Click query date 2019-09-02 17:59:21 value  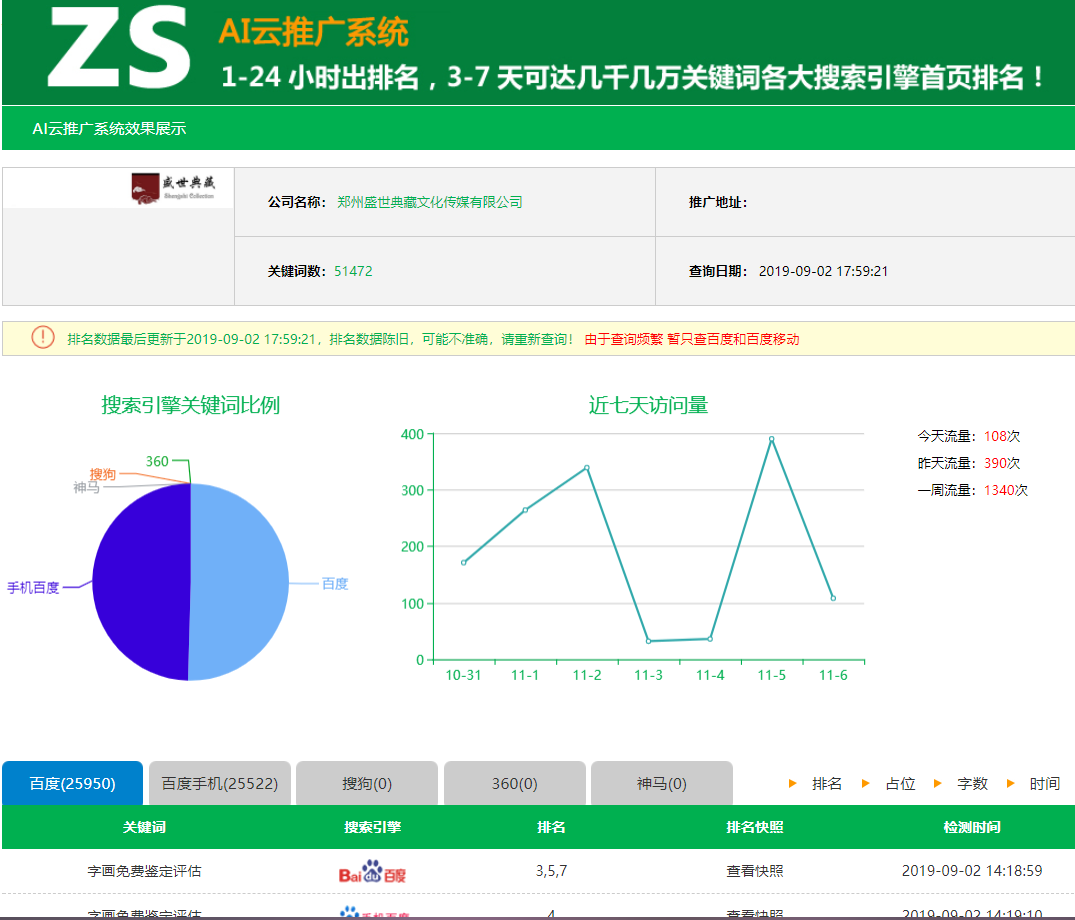tap(823, 271)
